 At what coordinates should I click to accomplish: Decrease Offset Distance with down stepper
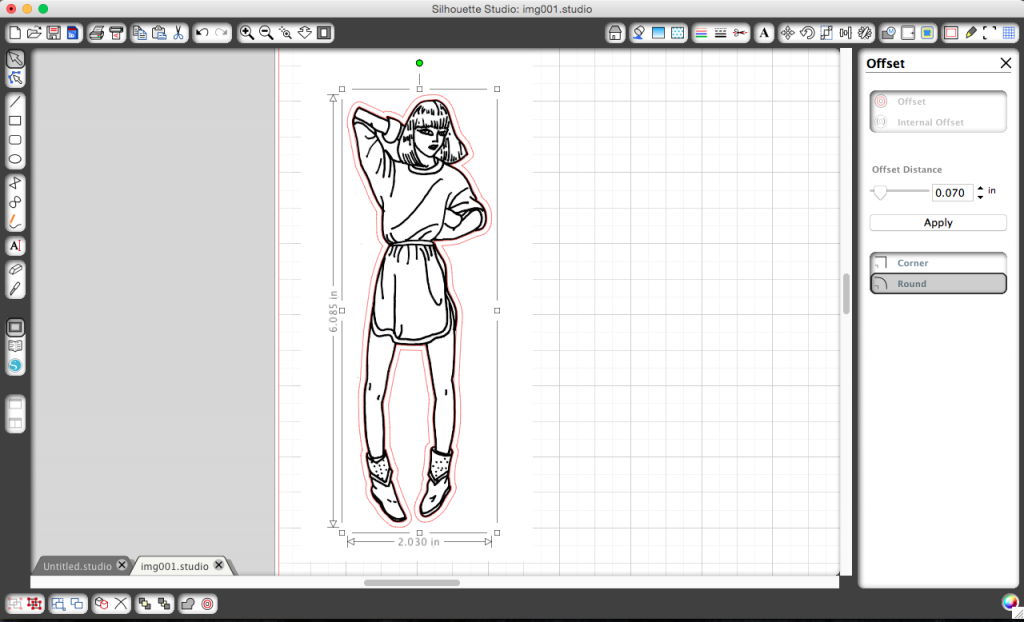[x=980, y=197]
